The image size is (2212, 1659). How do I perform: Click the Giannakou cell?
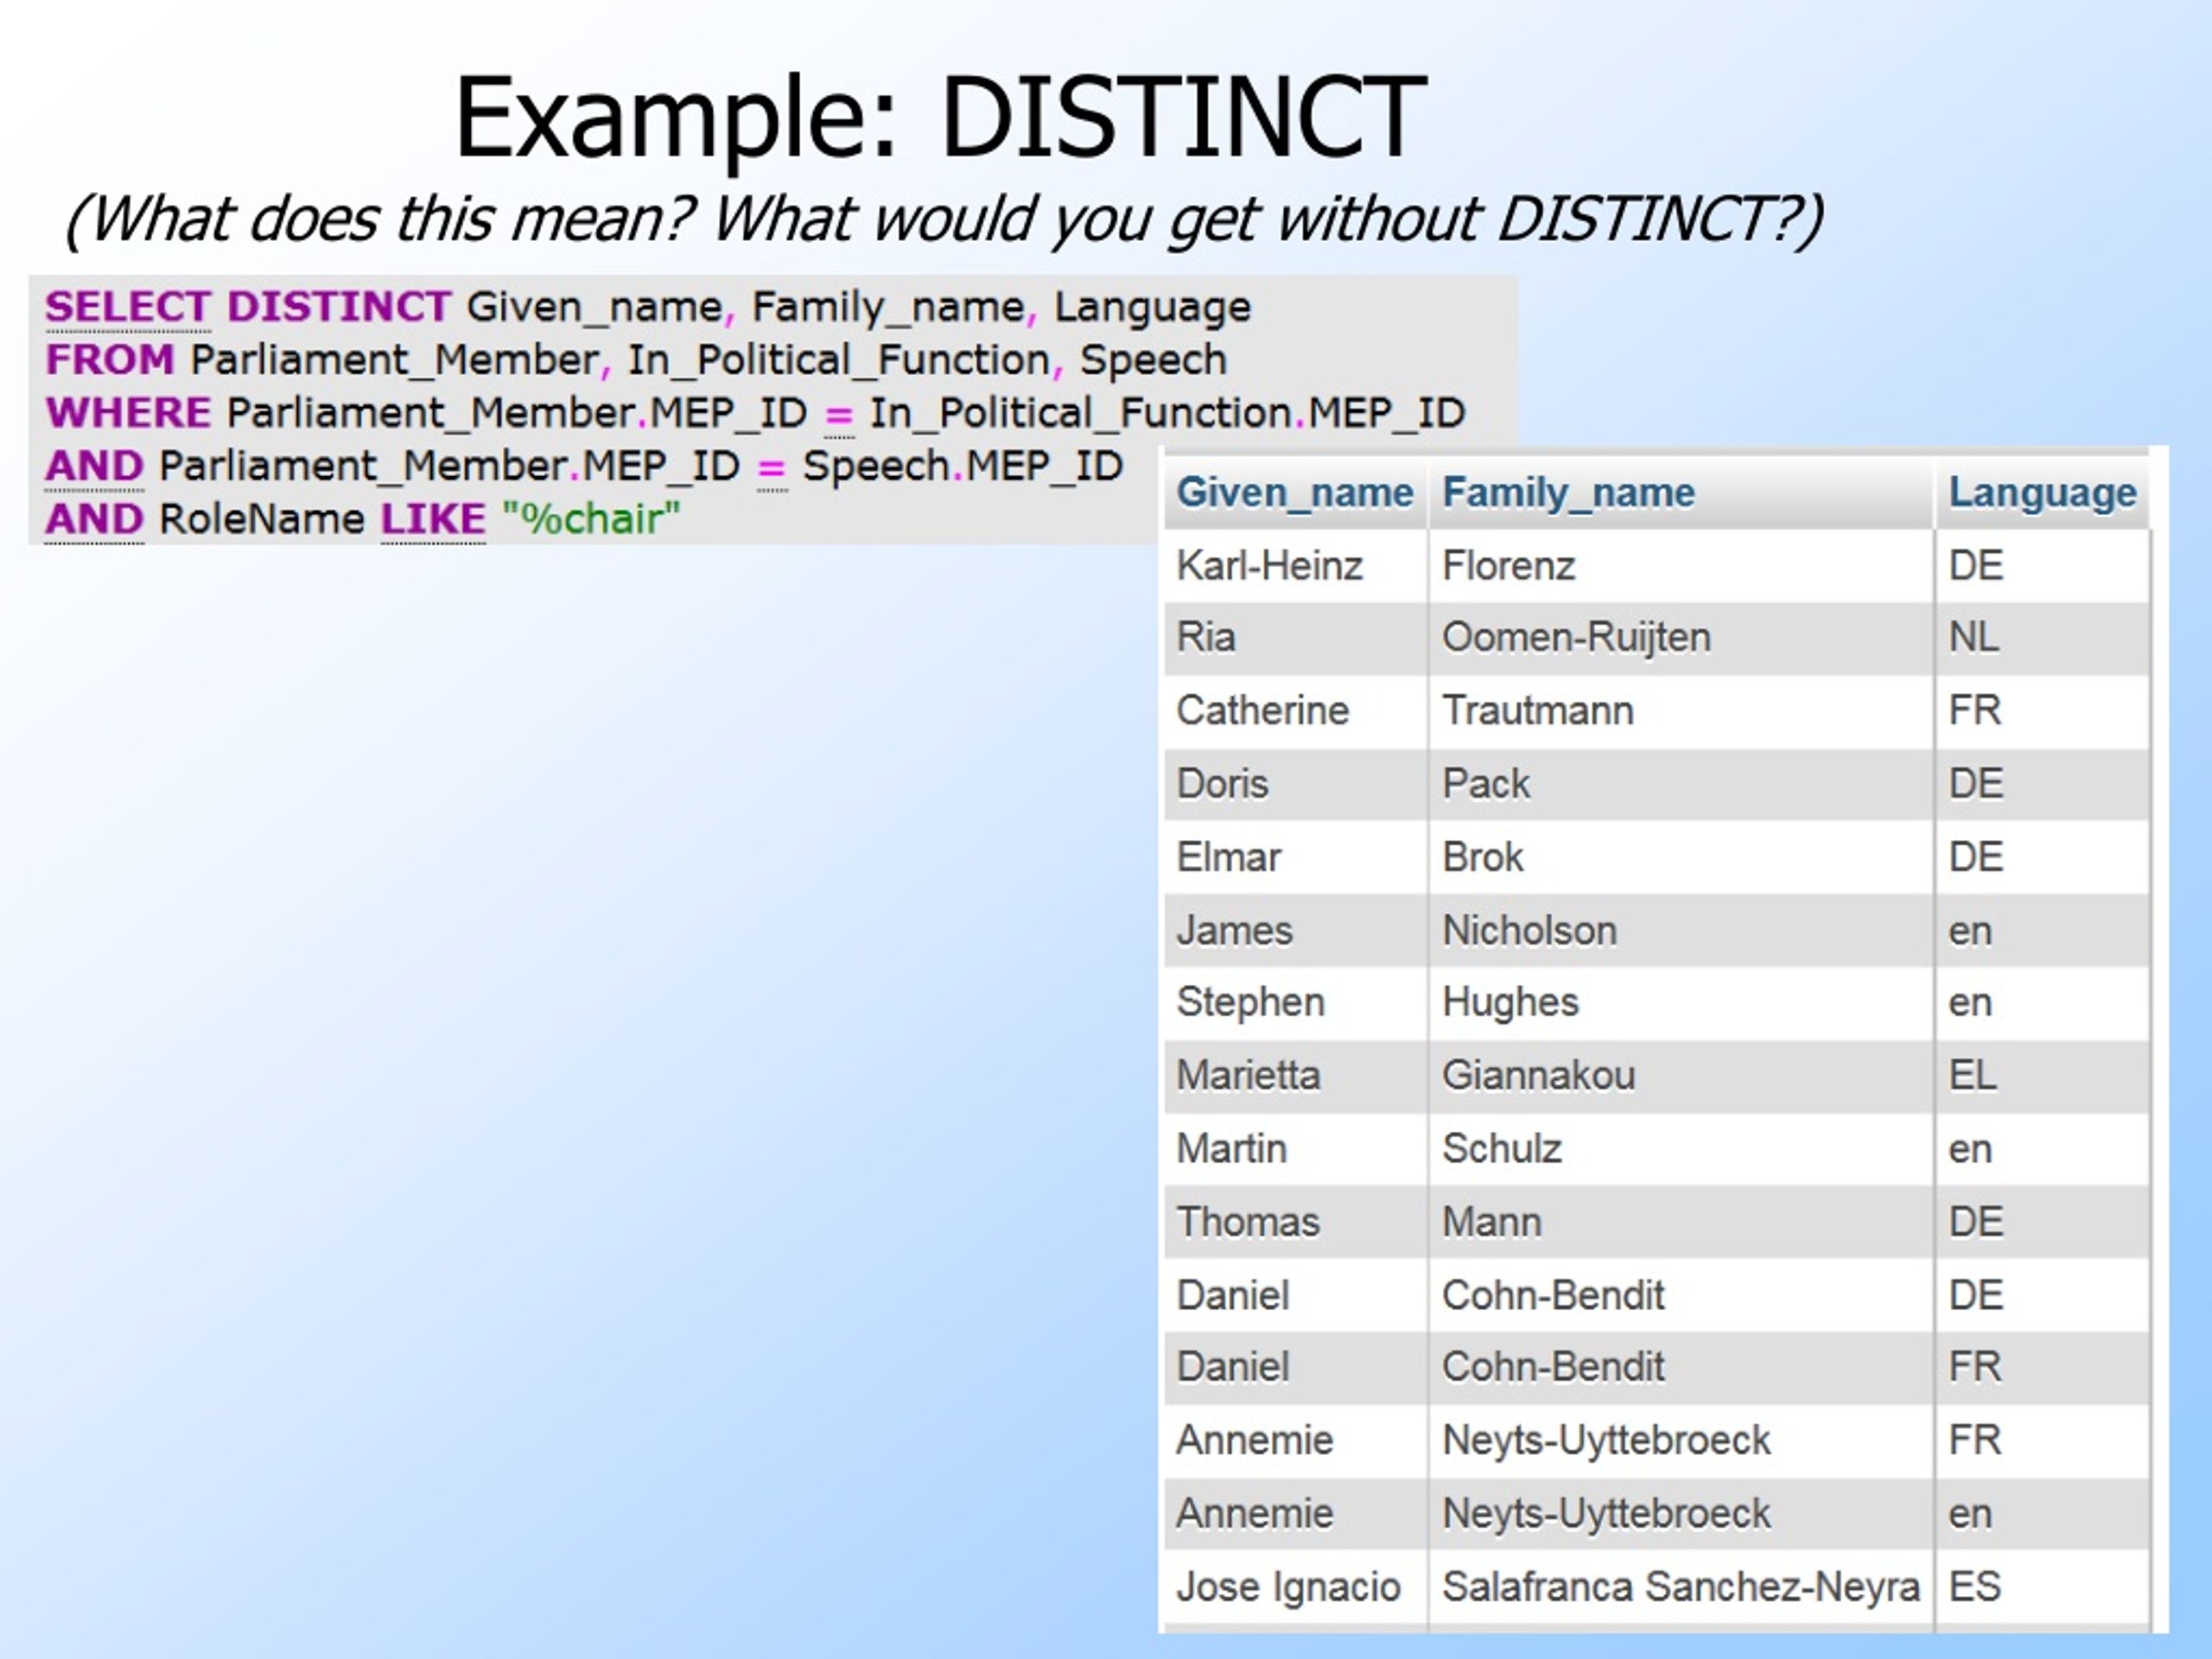click(1680, 1076)
